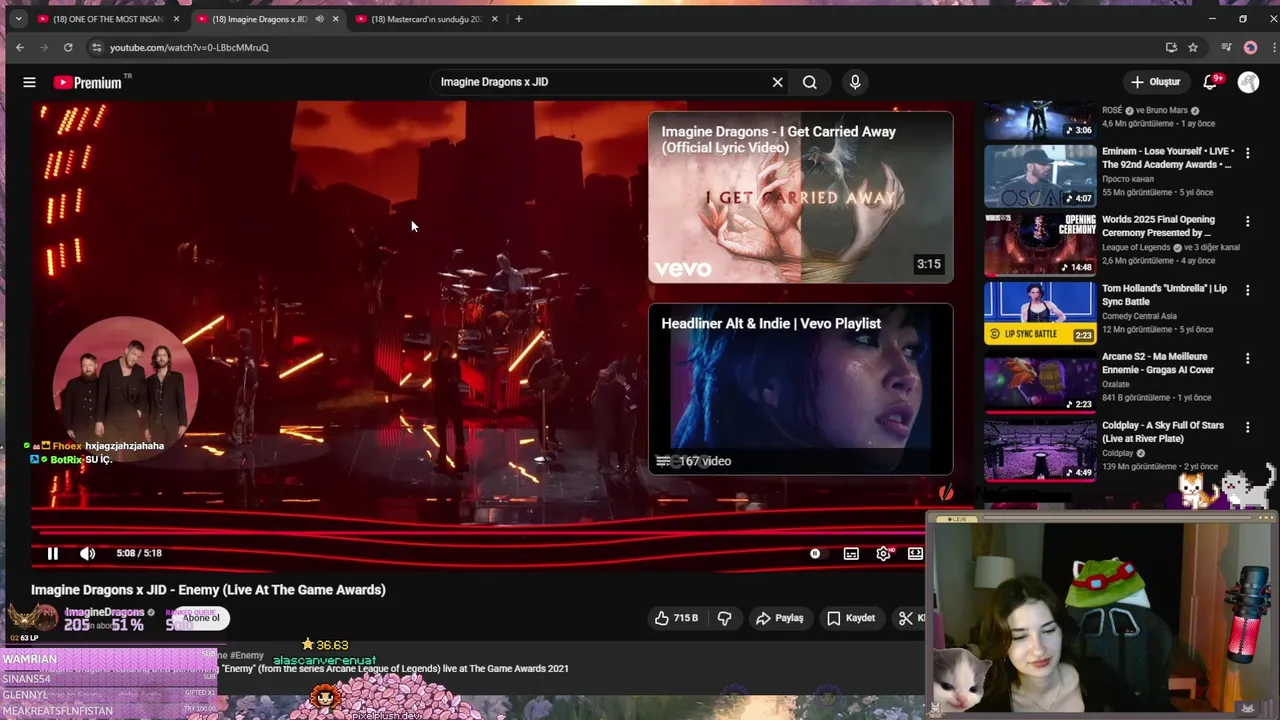Open a new browser tab
Image resolution: width=1280 pixels, height=720 pixels.
click(518, 19)
